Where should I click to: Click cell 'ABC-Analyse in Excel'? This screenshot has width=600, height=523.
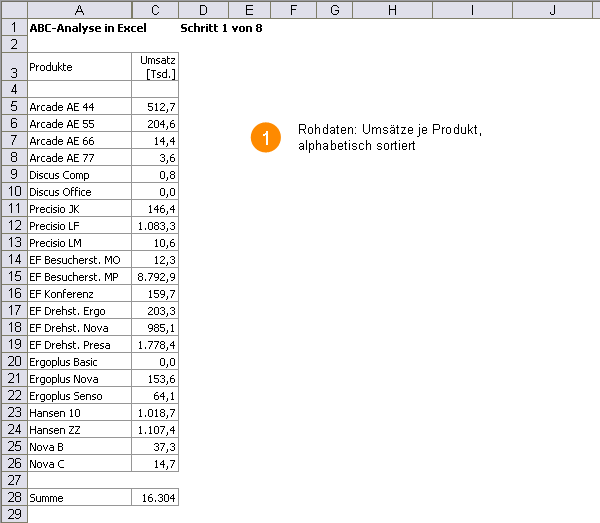[88, 28]
